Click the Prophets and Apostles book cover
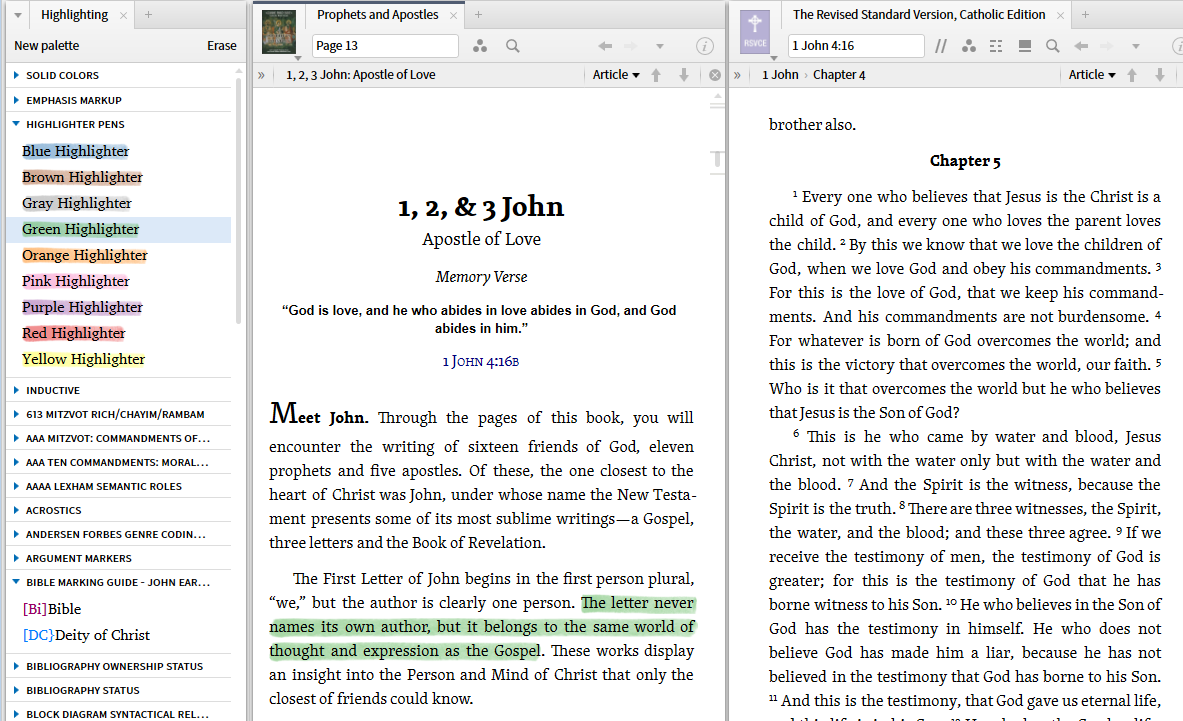This screenshot has width=1183, height=721. pos(278,32)
